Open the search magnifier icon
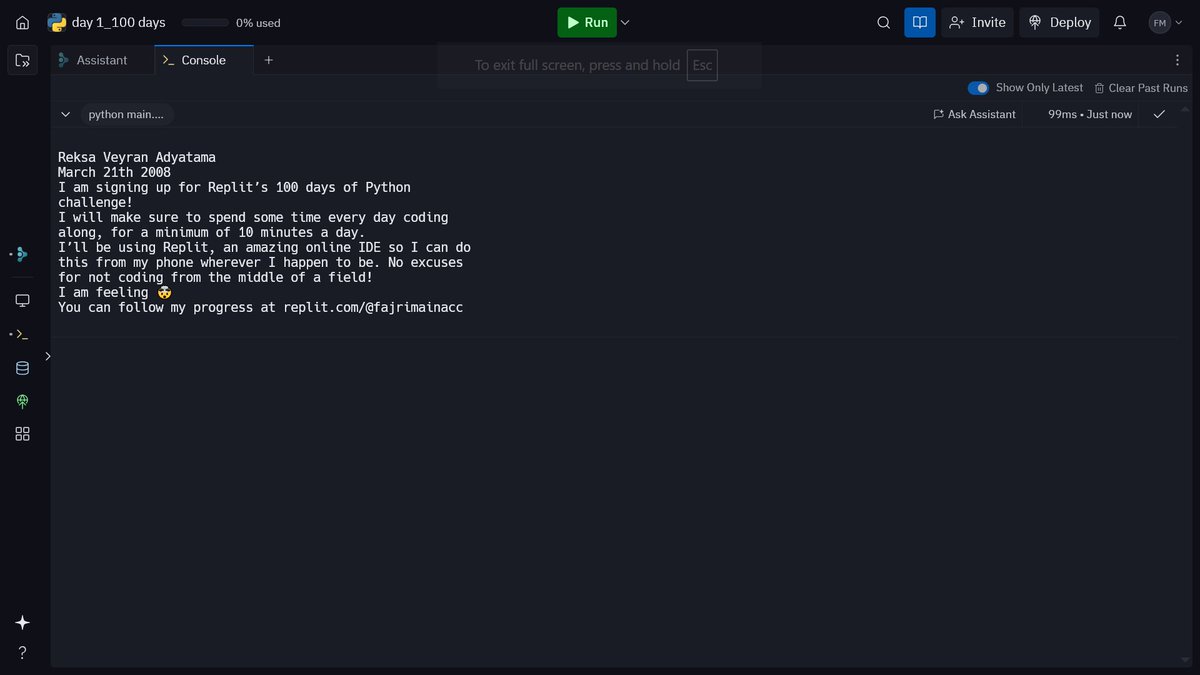Screen dimensions: 1200x675 (x=883, y=22)
